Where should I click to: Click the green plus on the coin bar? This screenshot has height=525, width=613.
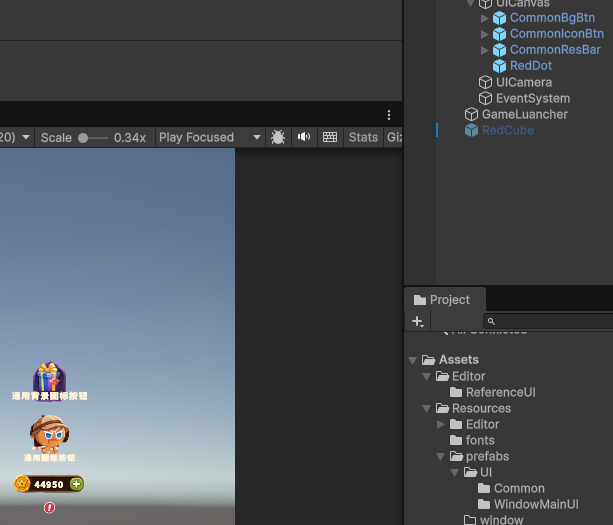(x=76, y=484)
